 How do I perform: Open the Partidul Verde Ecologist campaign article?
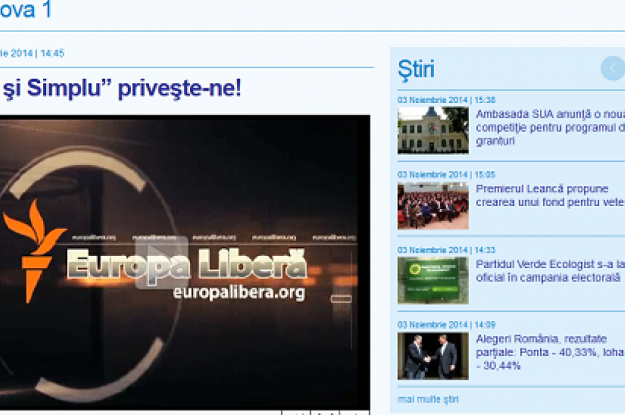coord(550,271)
